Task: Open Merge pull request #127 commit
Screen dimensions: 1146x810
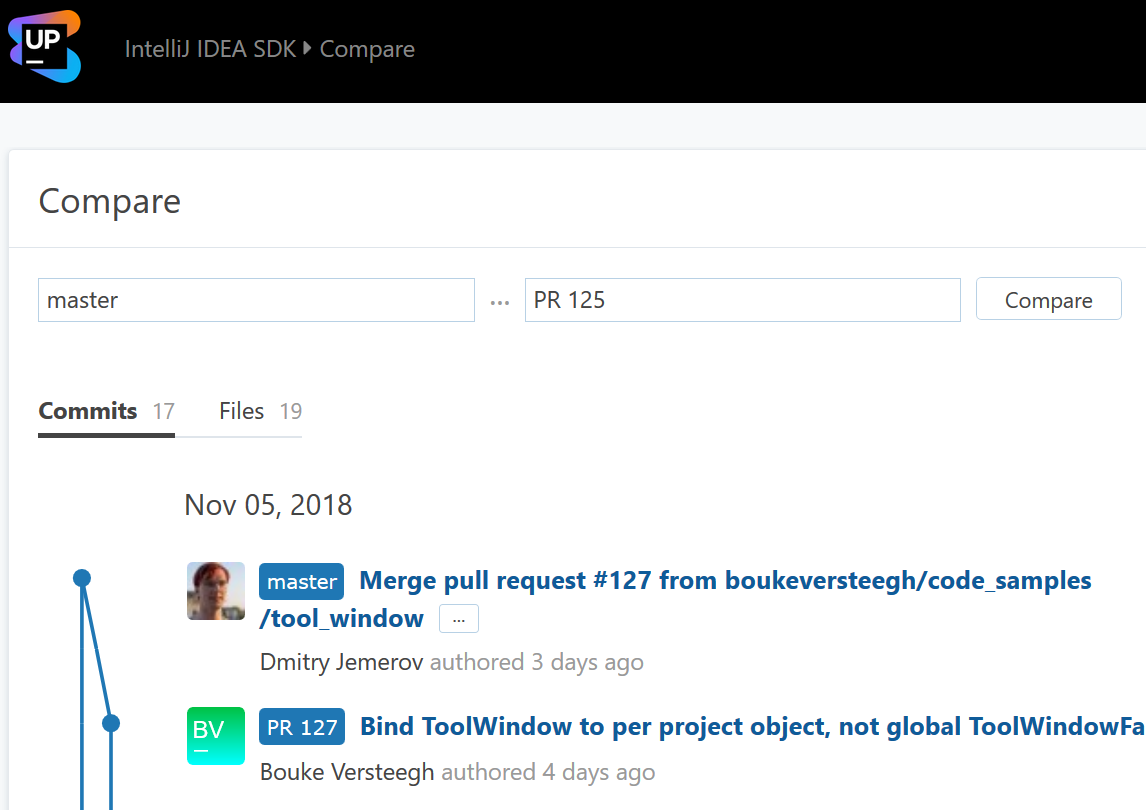Action: point(725,581)
